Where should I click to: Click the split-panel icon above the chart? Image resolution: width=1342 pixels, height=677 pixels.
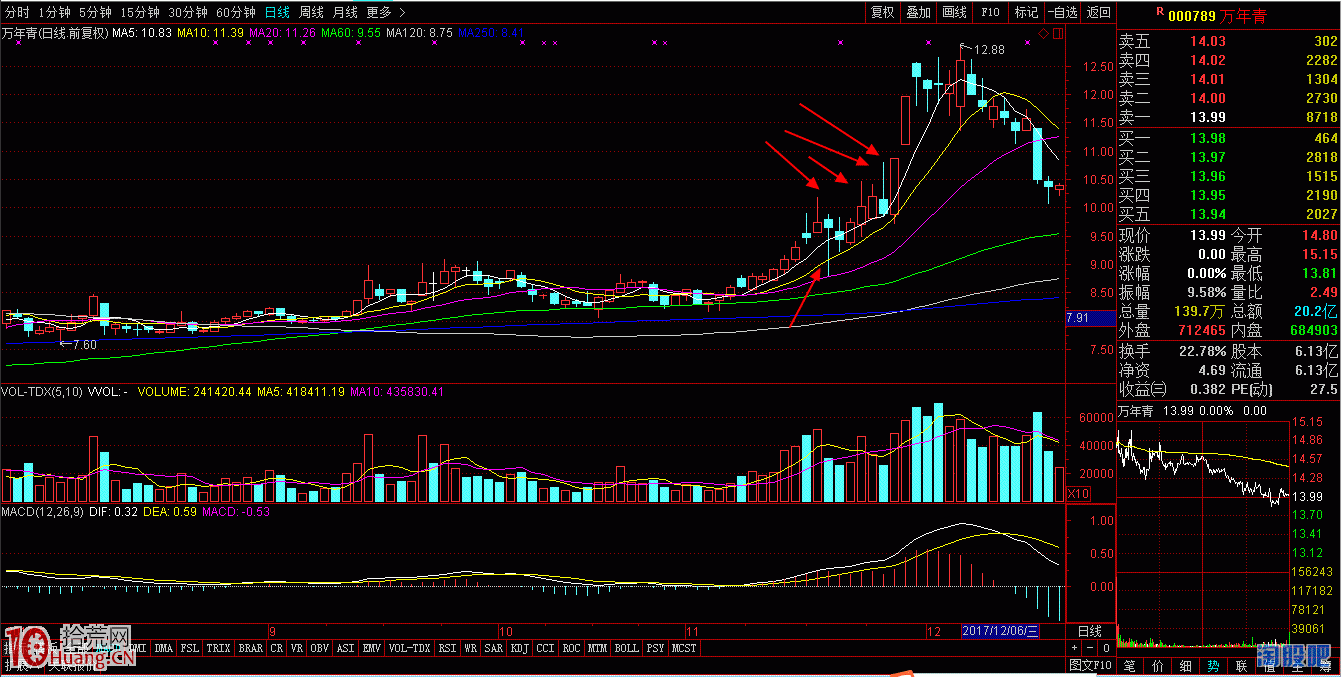point(1058,33)
